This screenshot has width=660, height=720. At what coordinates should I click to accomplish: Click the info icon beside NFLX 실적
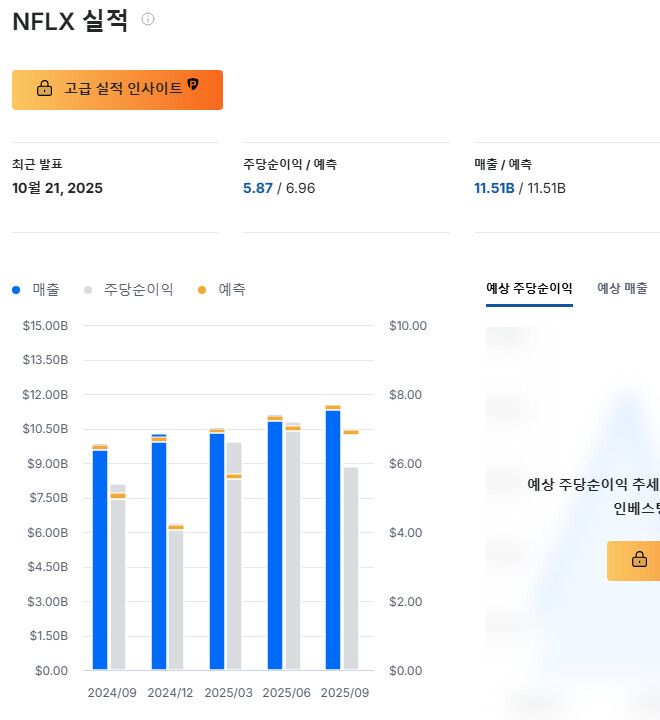click(148, 19)
